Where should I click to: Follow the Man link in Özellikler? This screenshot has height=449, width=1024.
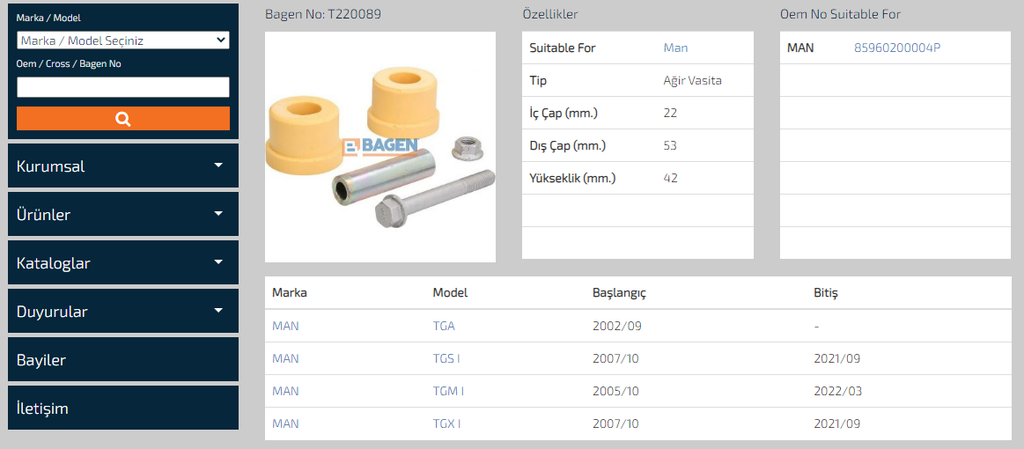(x=675, y=48)
